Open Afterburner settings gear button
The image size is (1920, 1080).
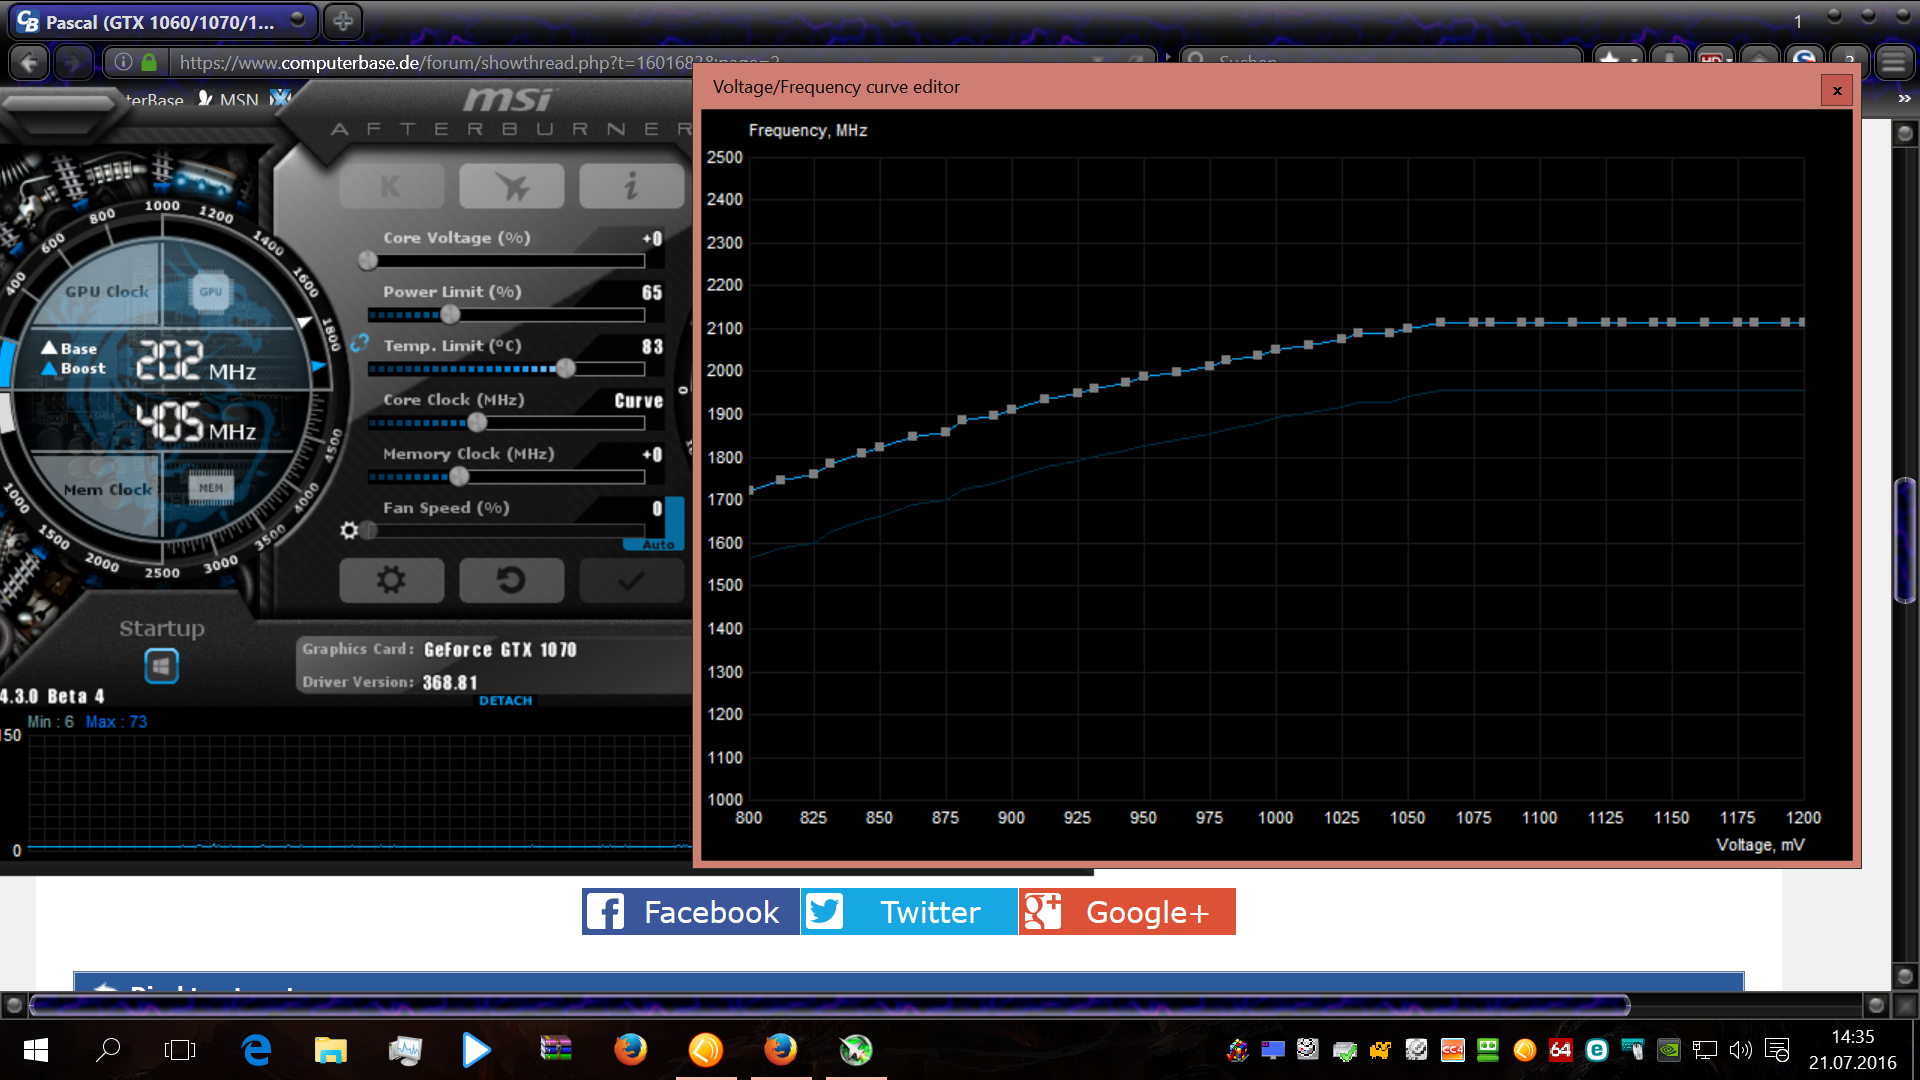[x=391, y=580]
